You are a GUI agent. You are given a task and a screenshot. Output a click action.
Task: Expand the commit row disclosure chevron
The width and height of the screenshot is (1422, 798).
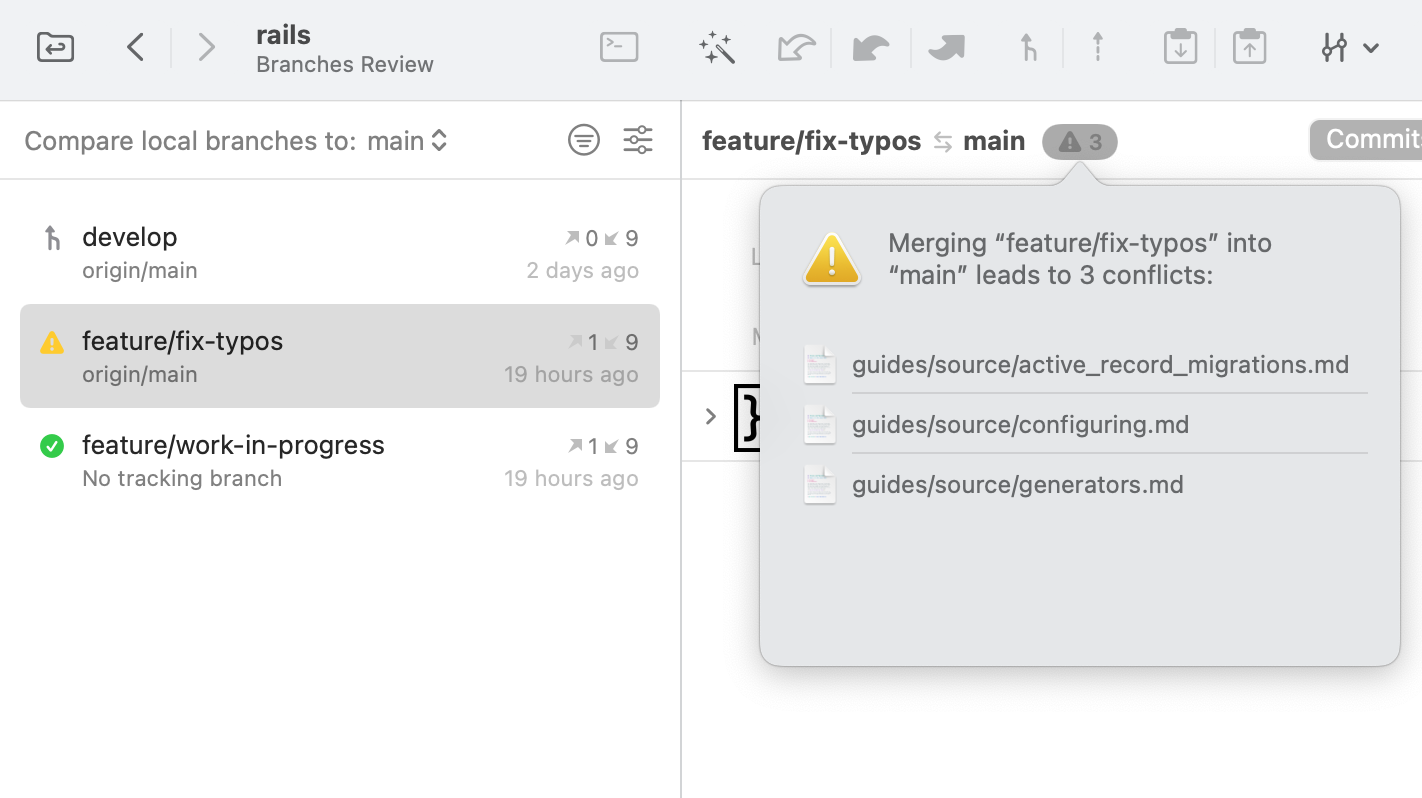pyautogui.click(x=711, y=416)
